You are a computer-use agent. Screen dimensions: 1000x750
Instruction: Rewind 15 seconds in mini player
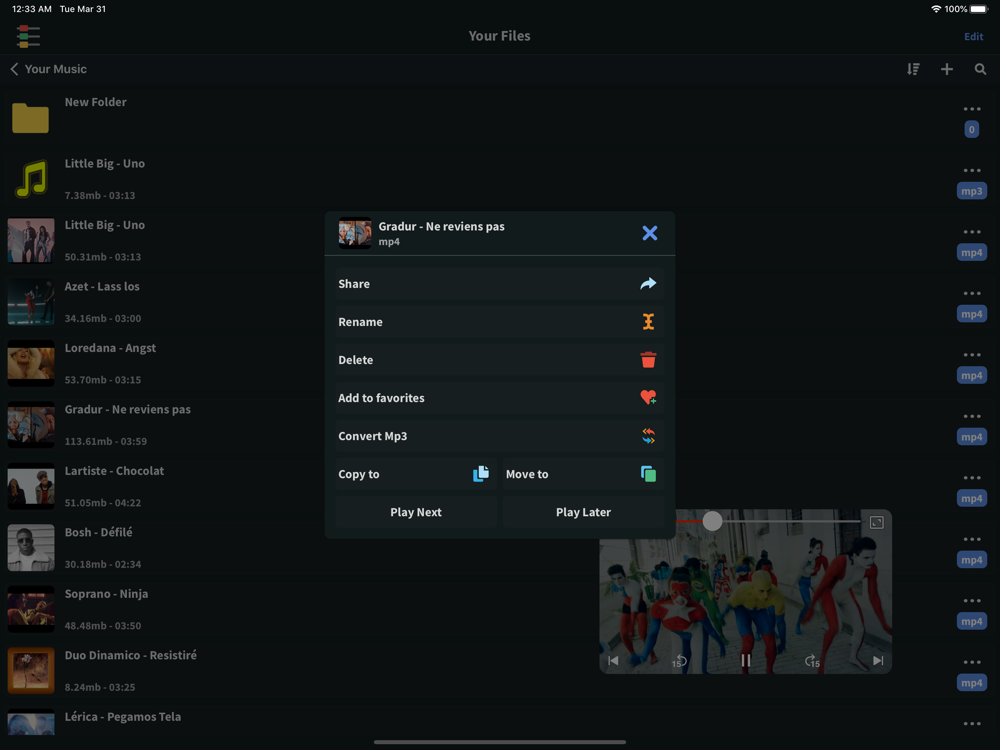pos(680,661)
